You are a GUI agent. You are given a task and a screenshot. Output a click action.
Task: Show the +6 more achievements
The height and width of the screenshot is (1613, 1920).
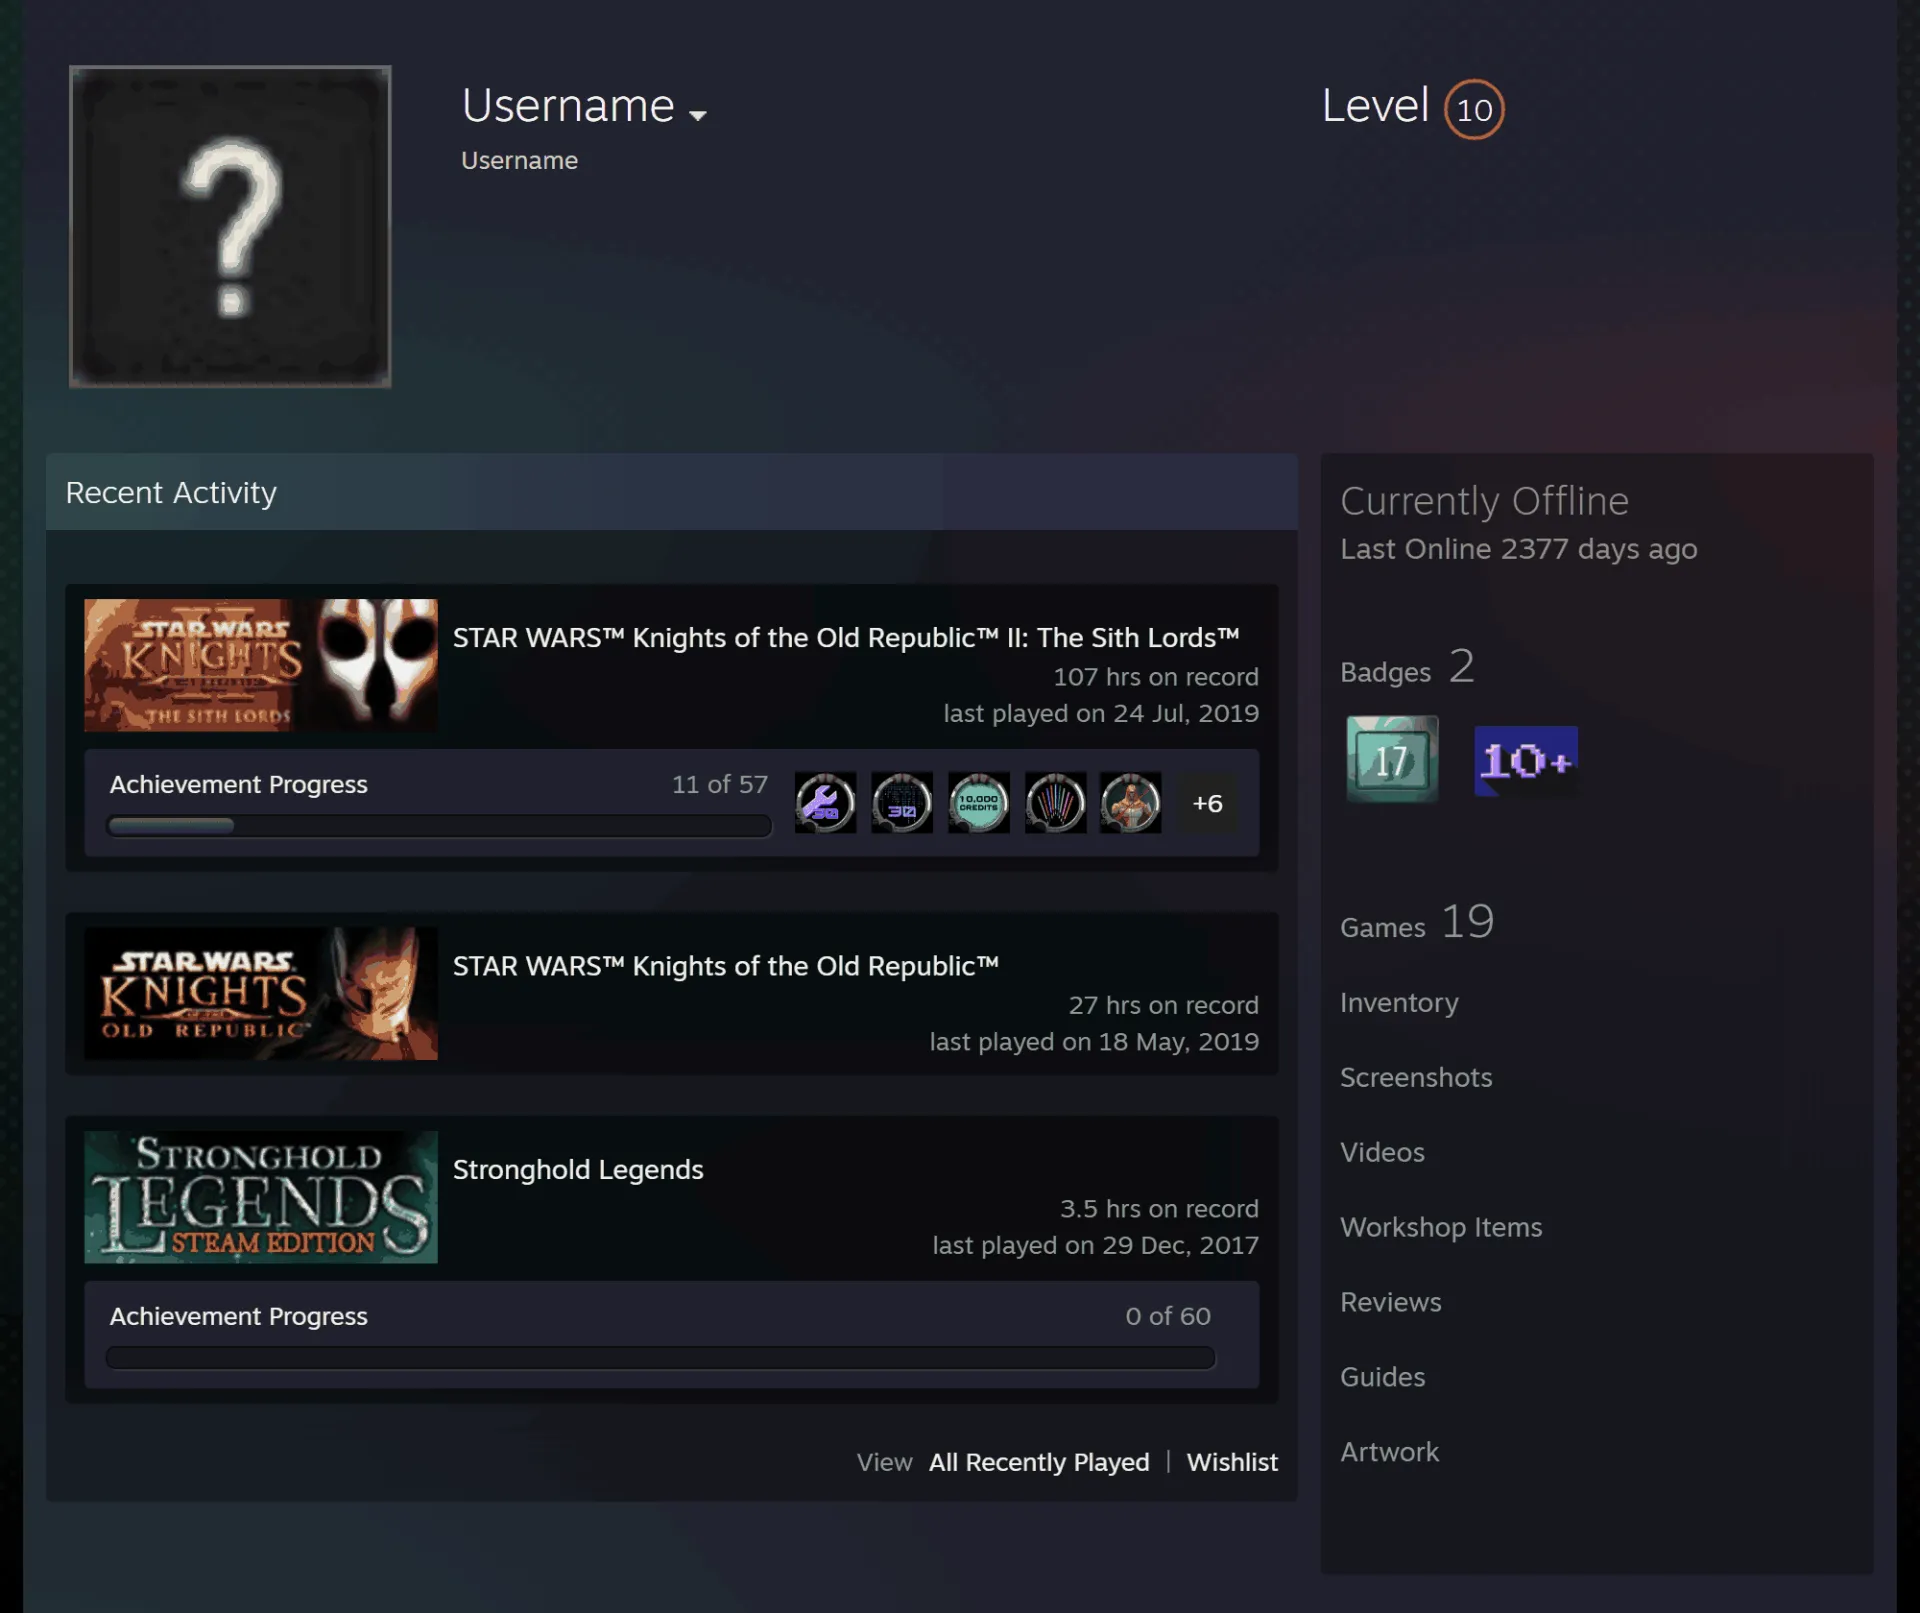coord(1207,803)
